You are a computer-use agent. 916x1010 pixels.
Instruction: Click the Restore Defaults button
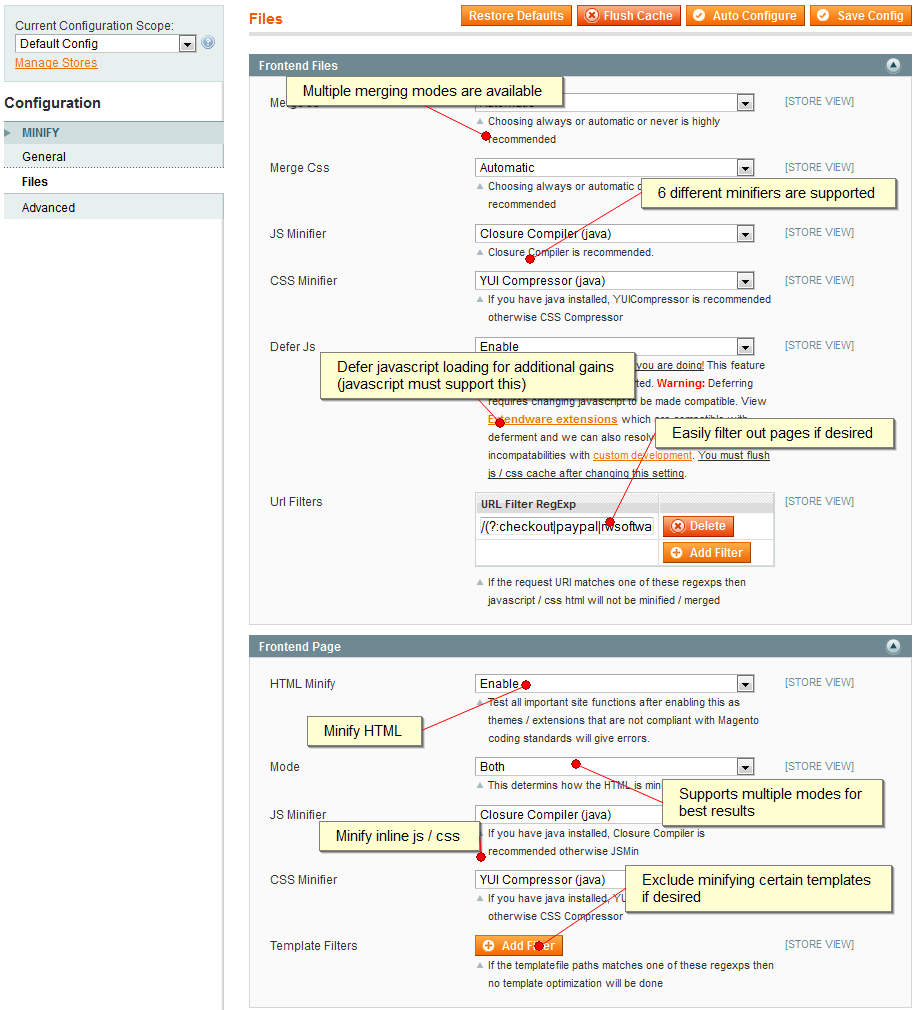[517, 16]
